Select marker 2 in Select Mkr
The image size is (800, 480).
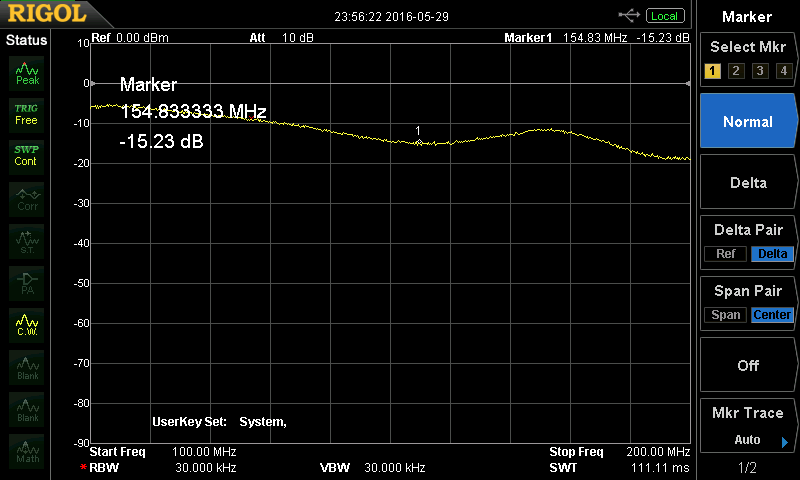(736, 70)
